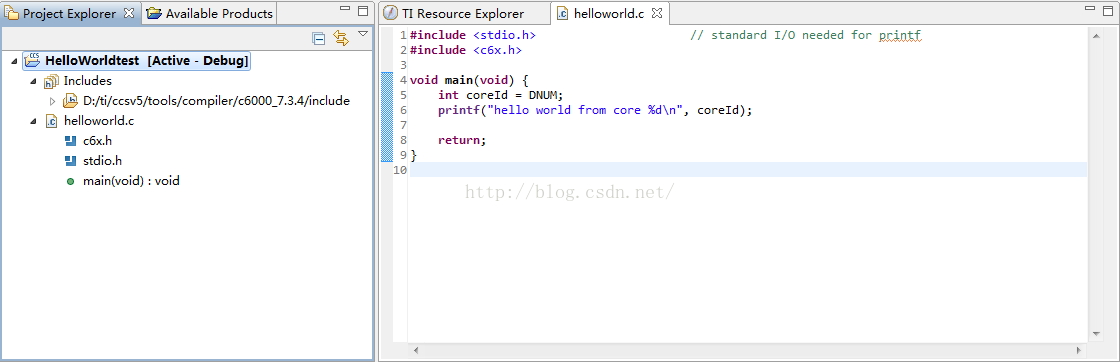Open the Project Explorer view menu arrow
The image size is (1120, 362).
click(x=363, y=34)
